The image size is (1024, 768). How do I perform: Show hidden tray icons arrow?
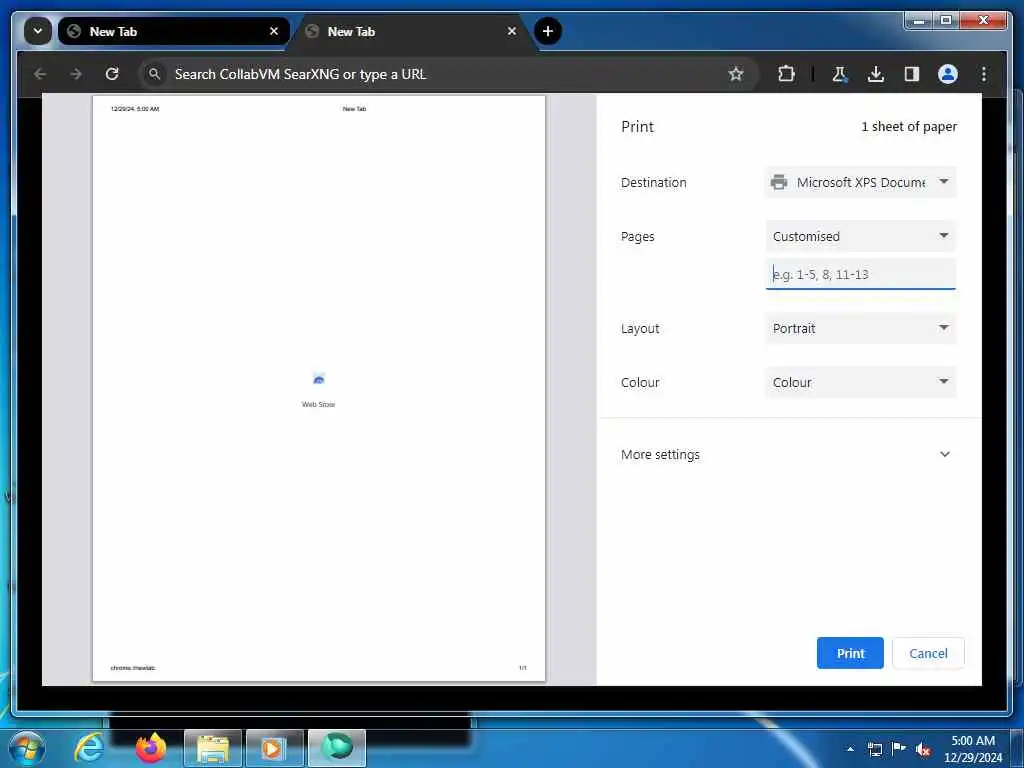(x=850, y=749)
